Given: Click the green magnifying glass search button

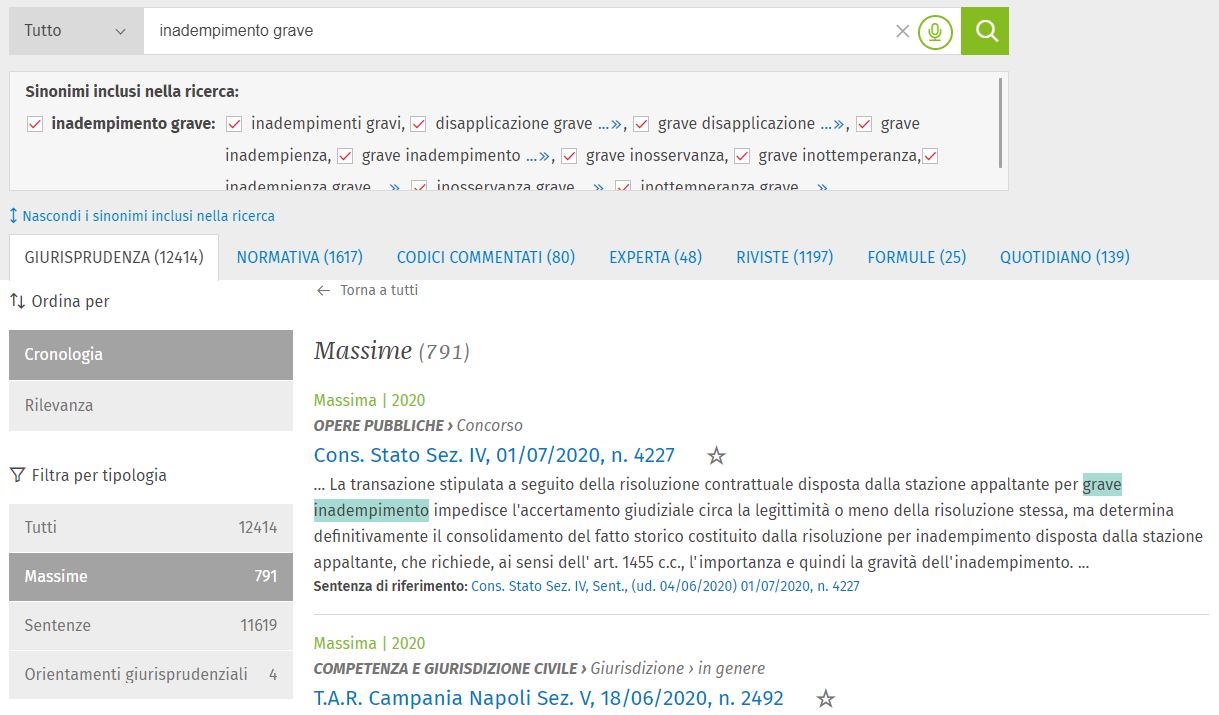Looking at the screenshot, I should [985, 31].
